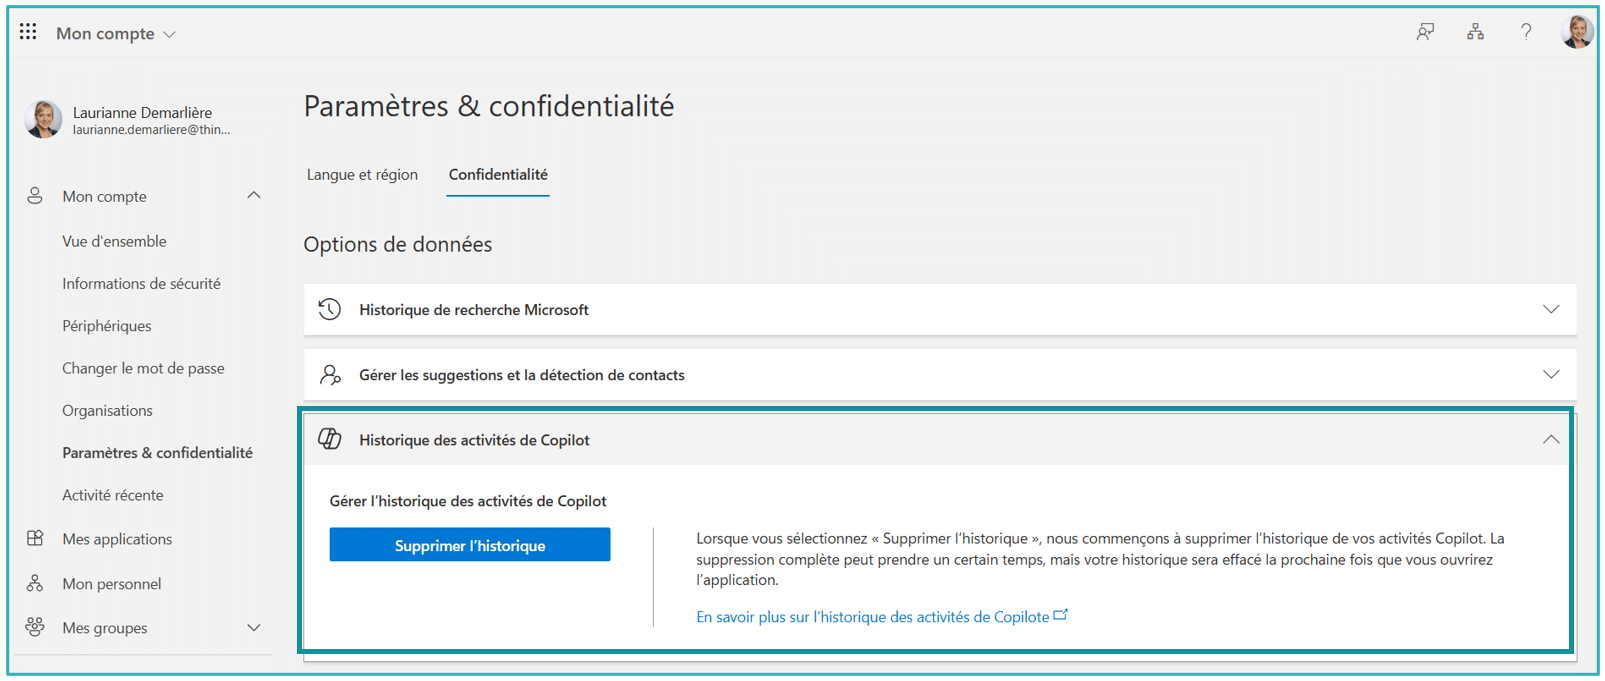The height and width of the screenshot is (681, 1605).
Task: Expand Historique de recherche Microsoft section
Action: pyautogui.click(x=1550, y=310)
